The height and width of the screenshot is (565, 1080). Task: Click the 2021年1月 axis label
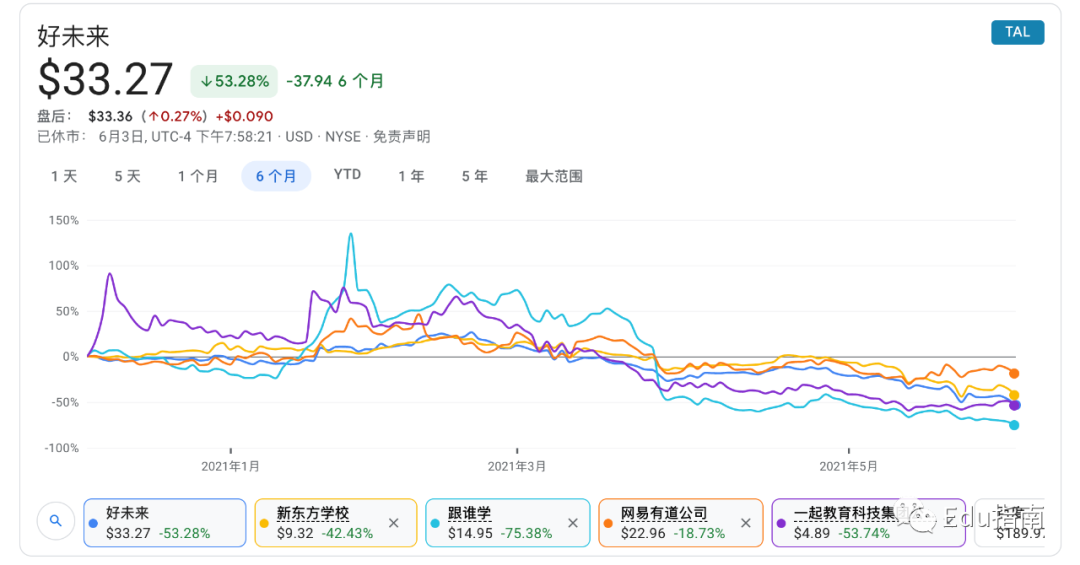[x=230, y=466]
